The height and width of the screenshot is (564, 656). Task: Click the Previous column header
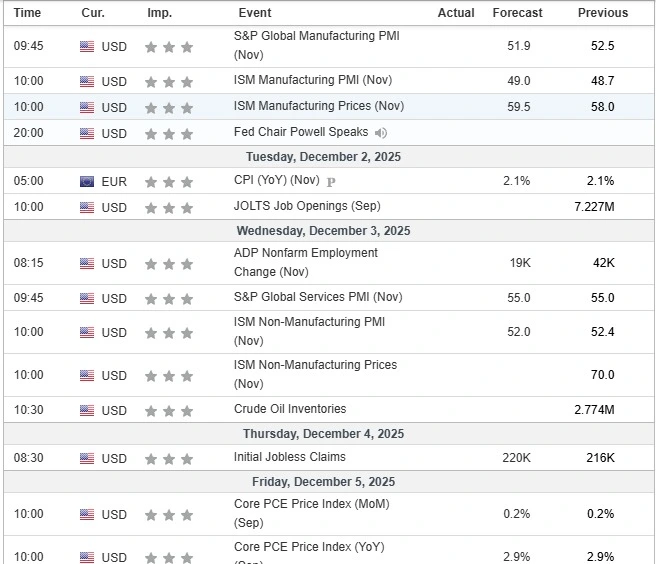pyautogui.click(x=602, y=13)
